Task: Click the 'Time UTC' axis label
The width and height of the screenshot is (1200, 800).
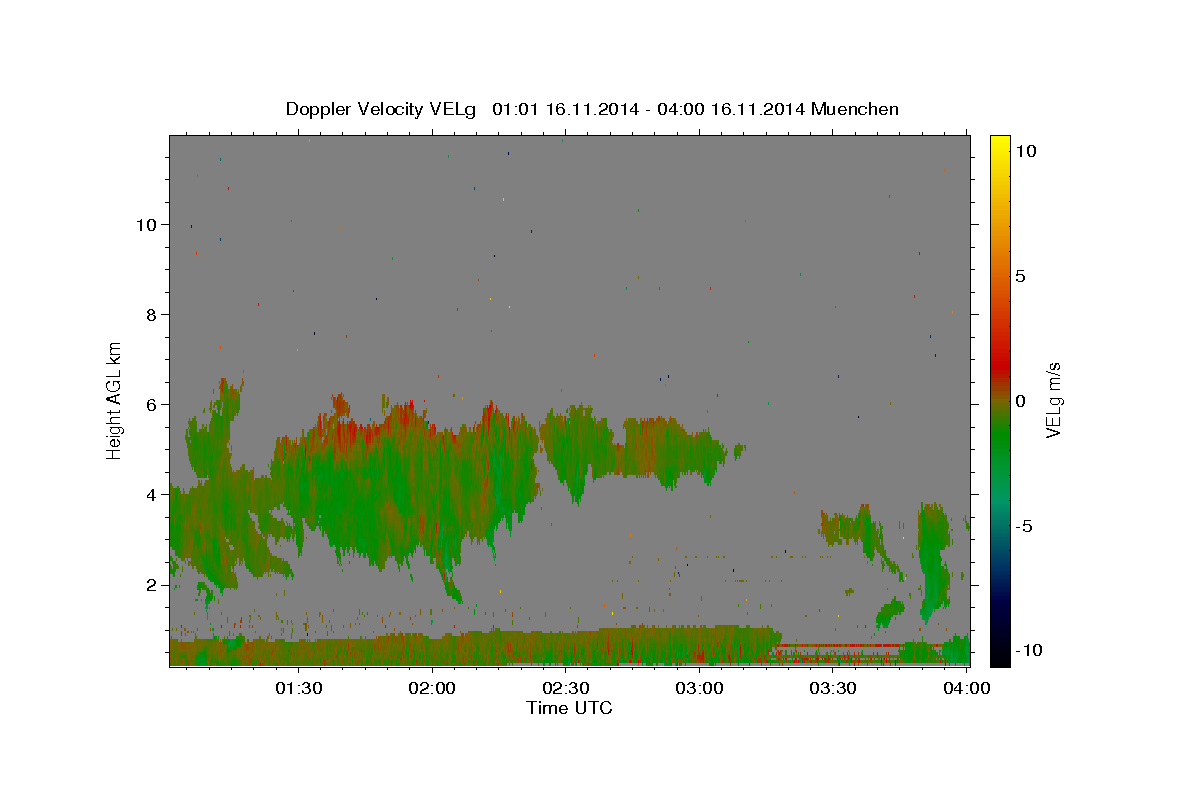Action: click(x=569, y=708)
